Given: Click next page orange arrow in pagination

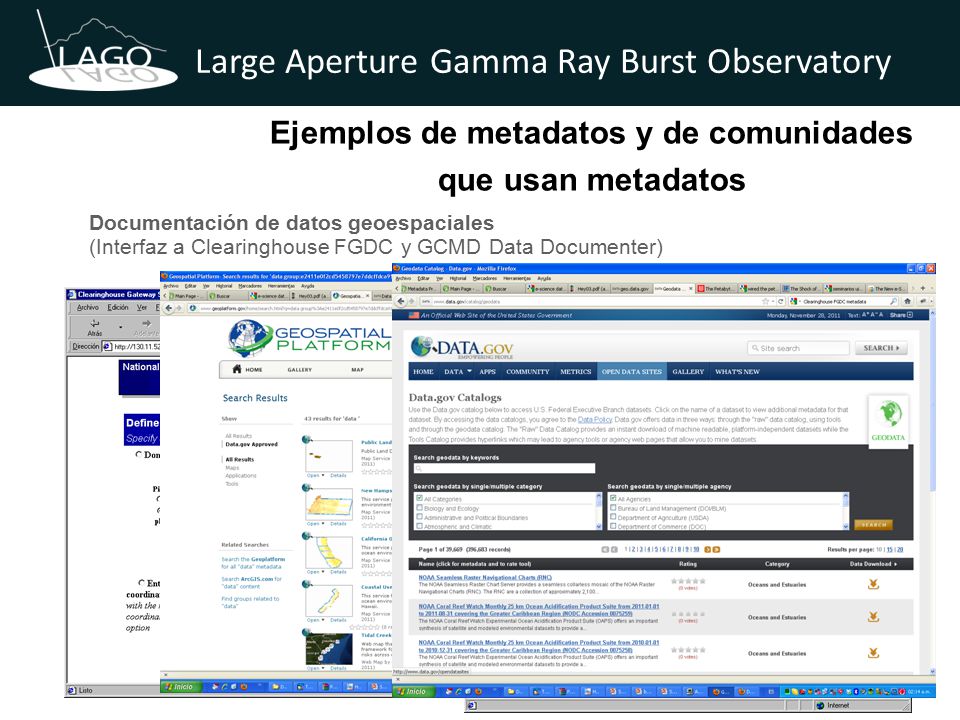Looking at the screenshot, I should pos(708,549).
